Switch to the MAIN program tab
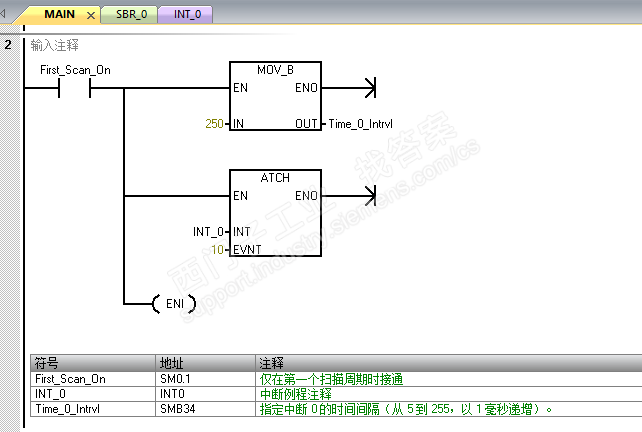The image size is (642, 432). tap(59, 14)
